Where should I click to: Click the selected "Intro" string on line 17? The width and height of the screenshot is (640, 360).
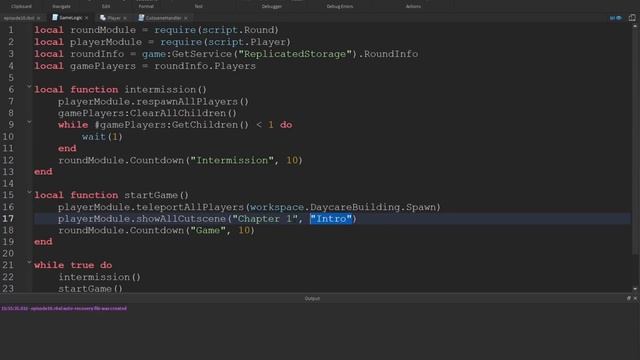pos(331,219)
